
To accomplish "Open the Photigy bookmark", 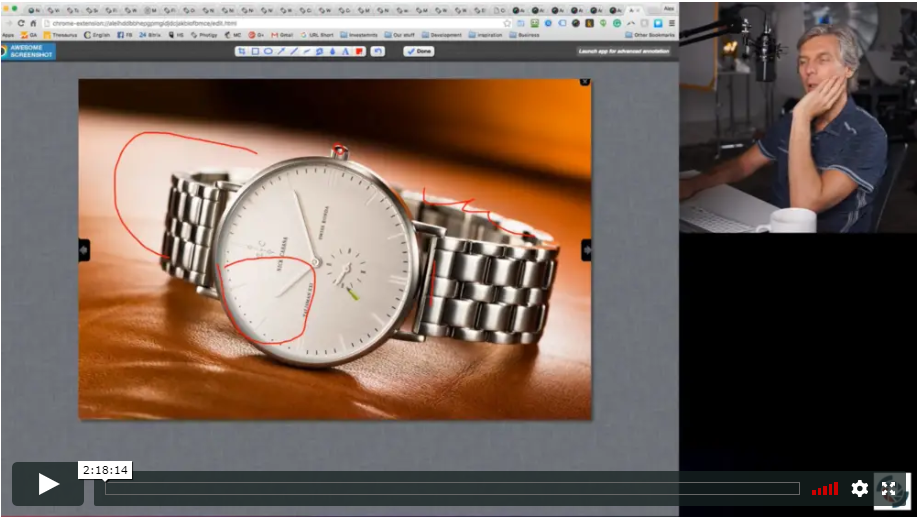I will pos(204,35).
